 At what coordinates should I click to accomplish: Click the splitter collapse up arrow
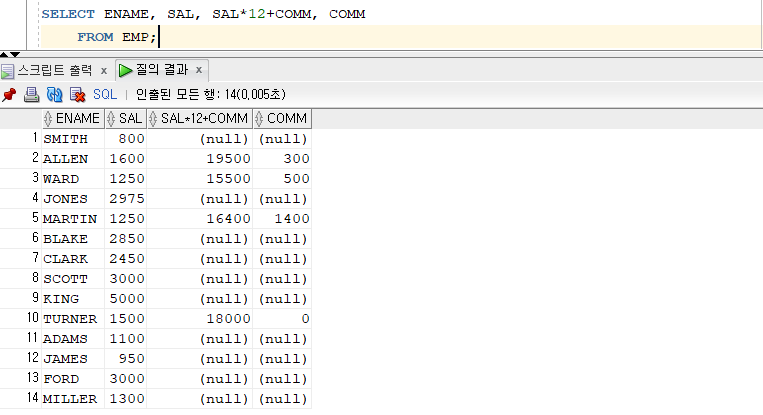pos(4,54)
